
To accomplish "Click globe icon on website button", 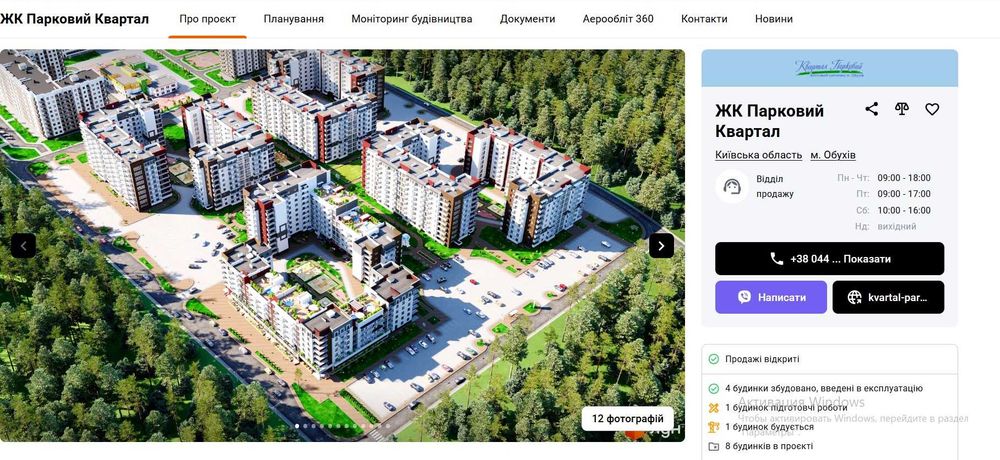I will pos(855,297).
